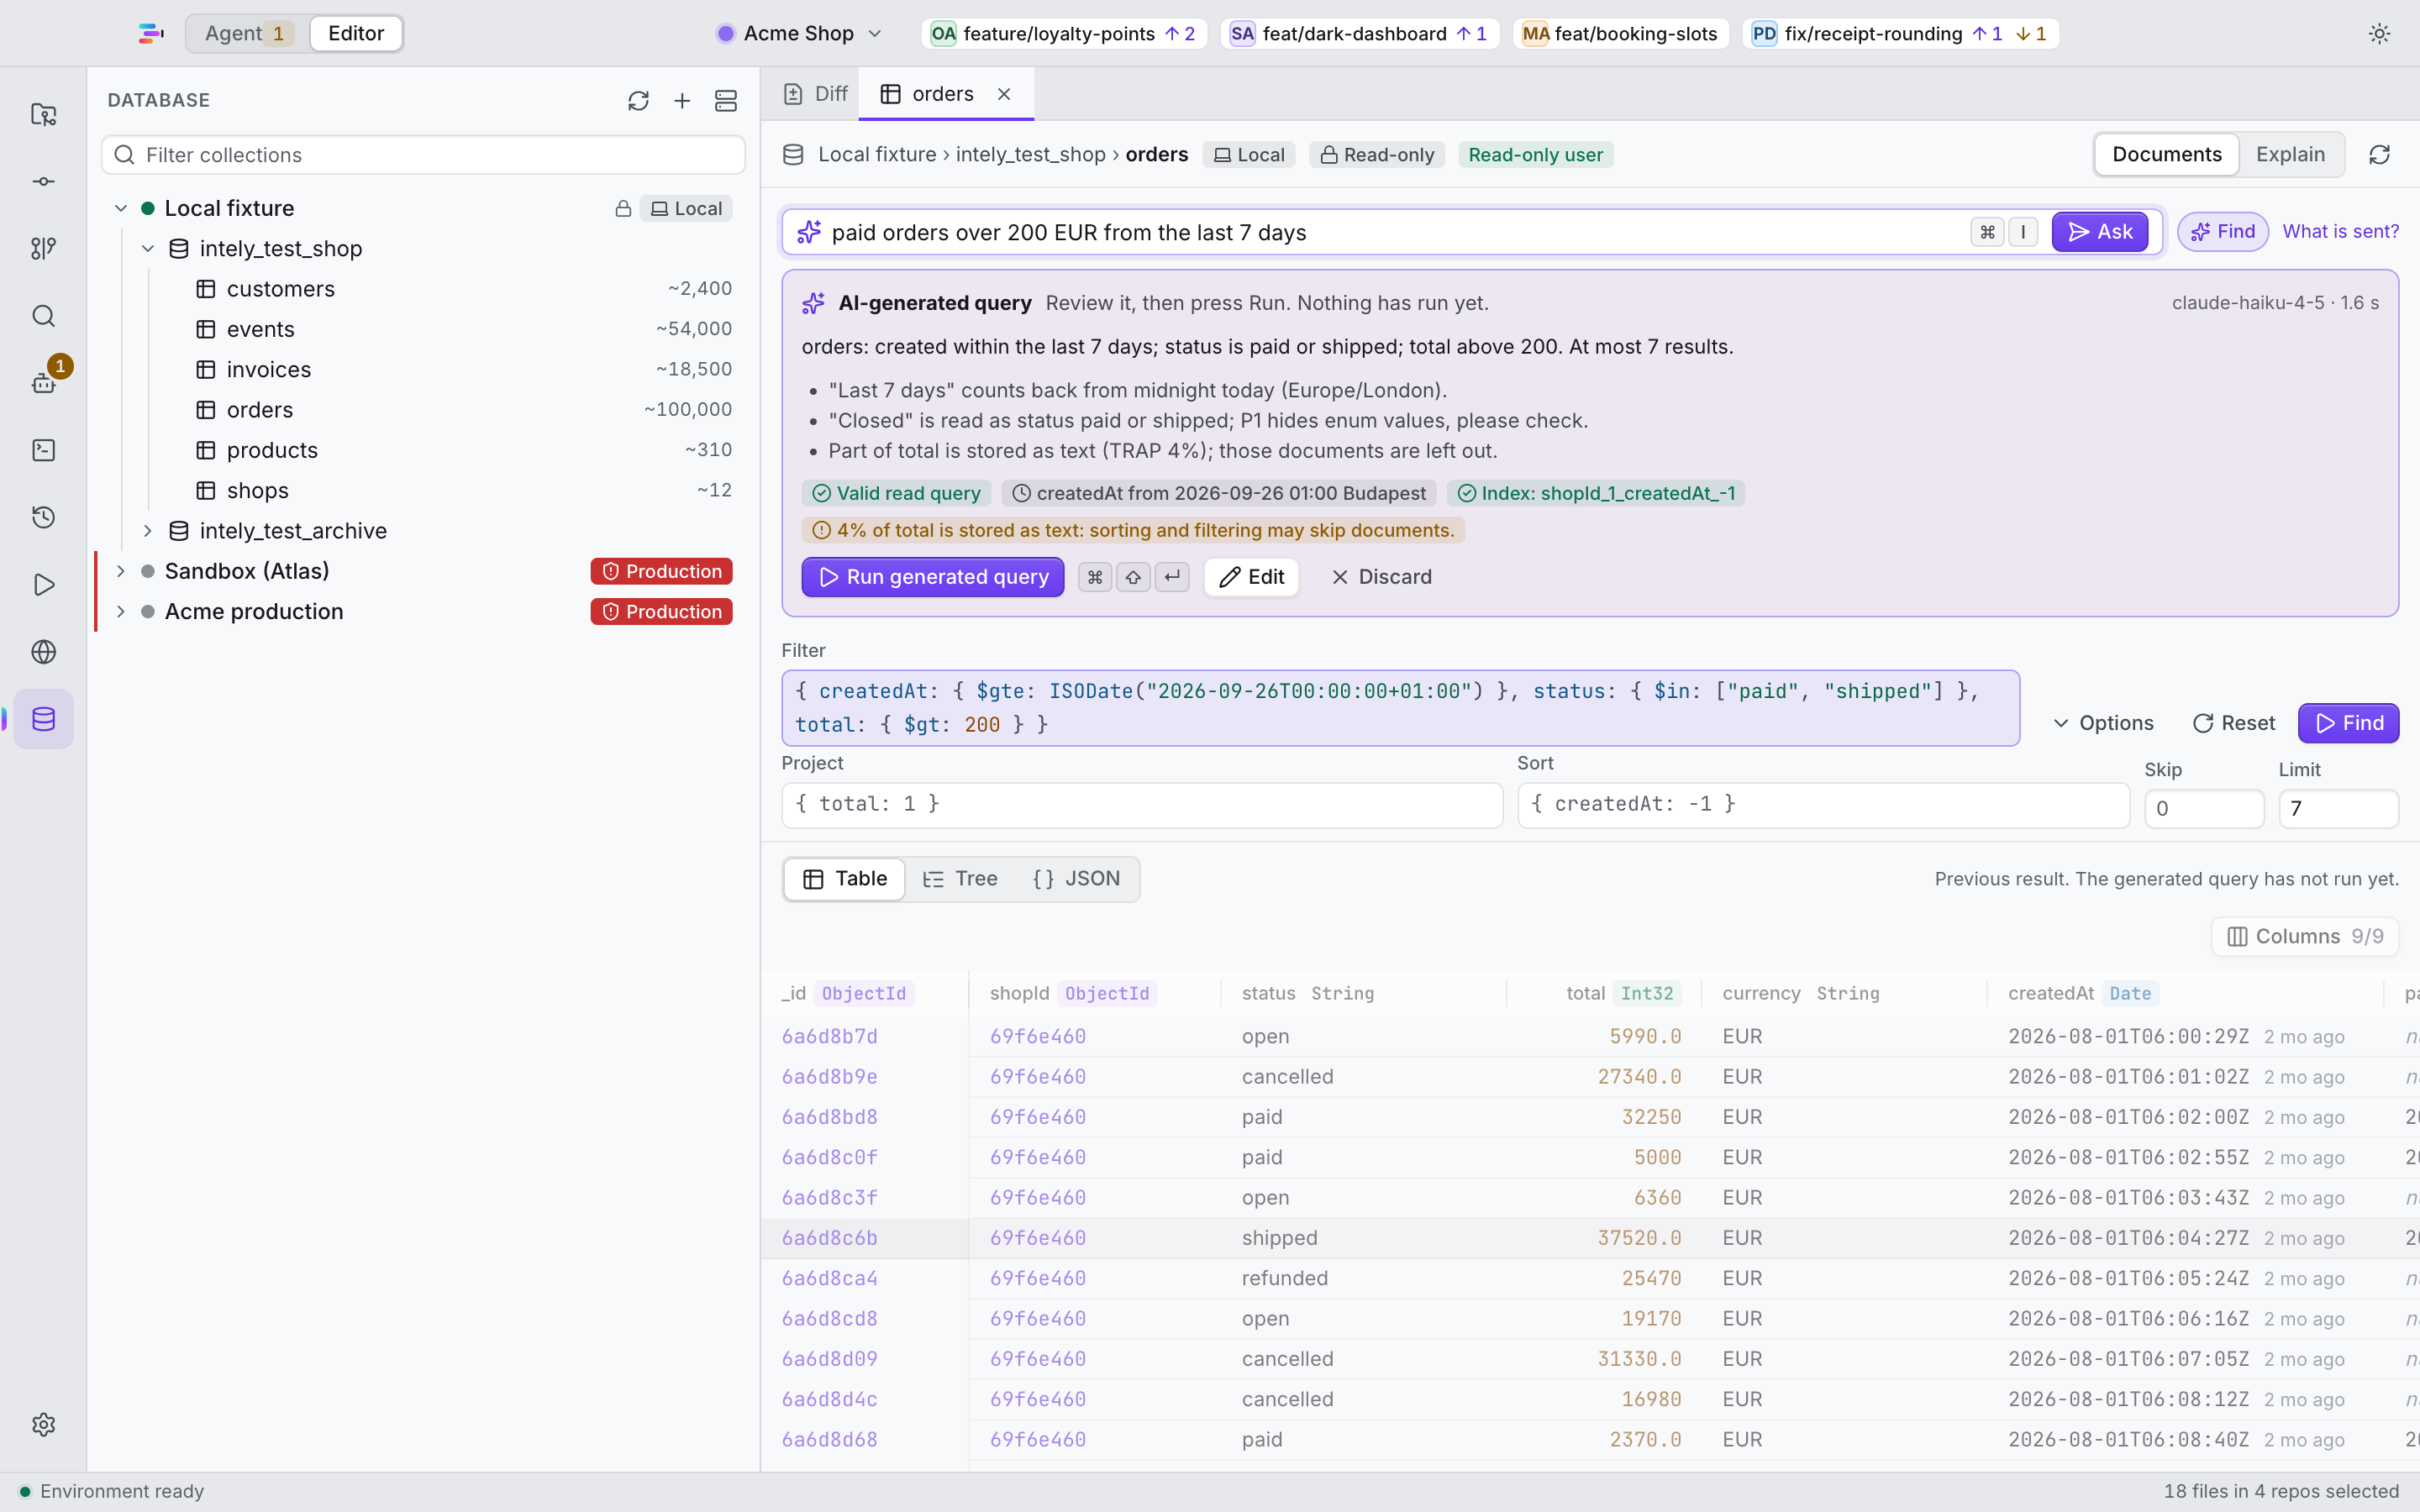The image size is (2420, 1512).
Task: Open the fix/receipt-rounding branch tab
Action: tap(1900, 34)
